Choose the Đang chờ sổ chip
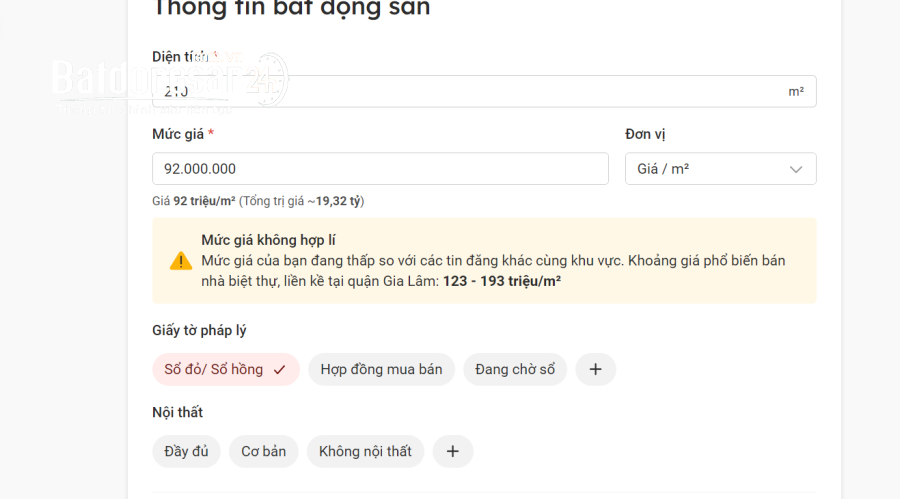This screenshot has height=499, width=900. pos(515,369)
